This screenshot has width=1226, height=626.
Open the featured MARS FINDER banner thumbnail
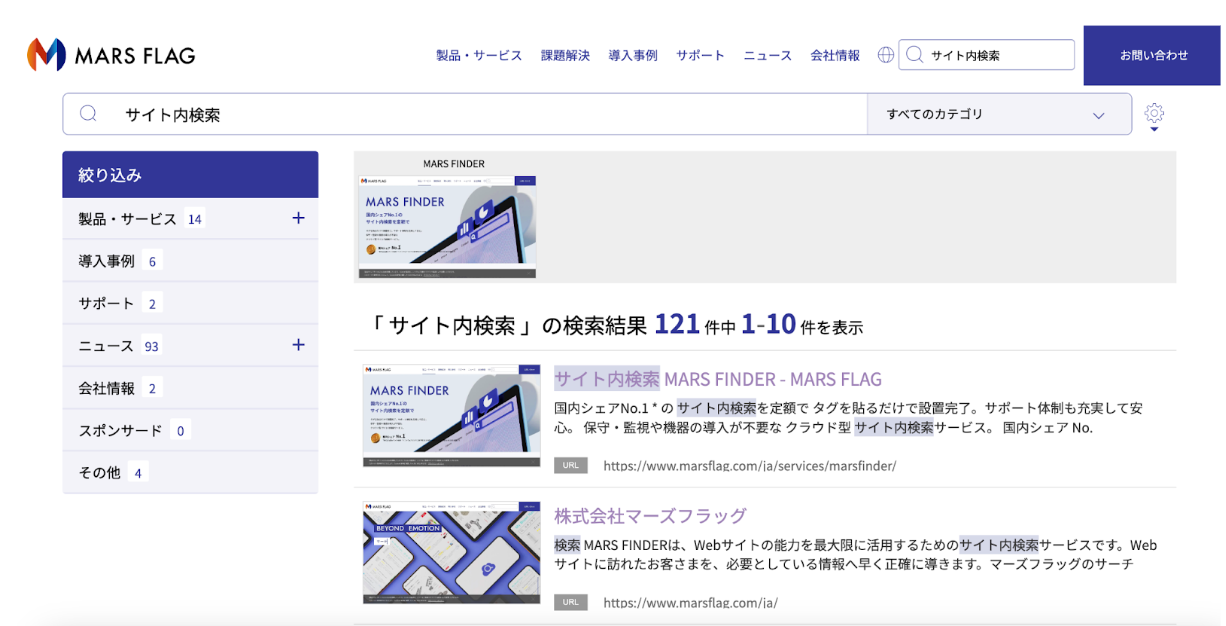click(446, 227)
